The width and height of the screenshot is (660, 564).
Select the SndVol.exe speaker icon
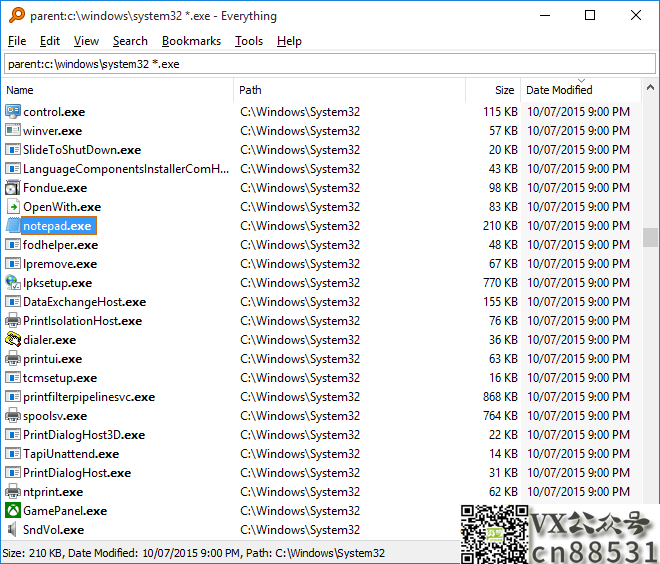(x=12, y=530)
